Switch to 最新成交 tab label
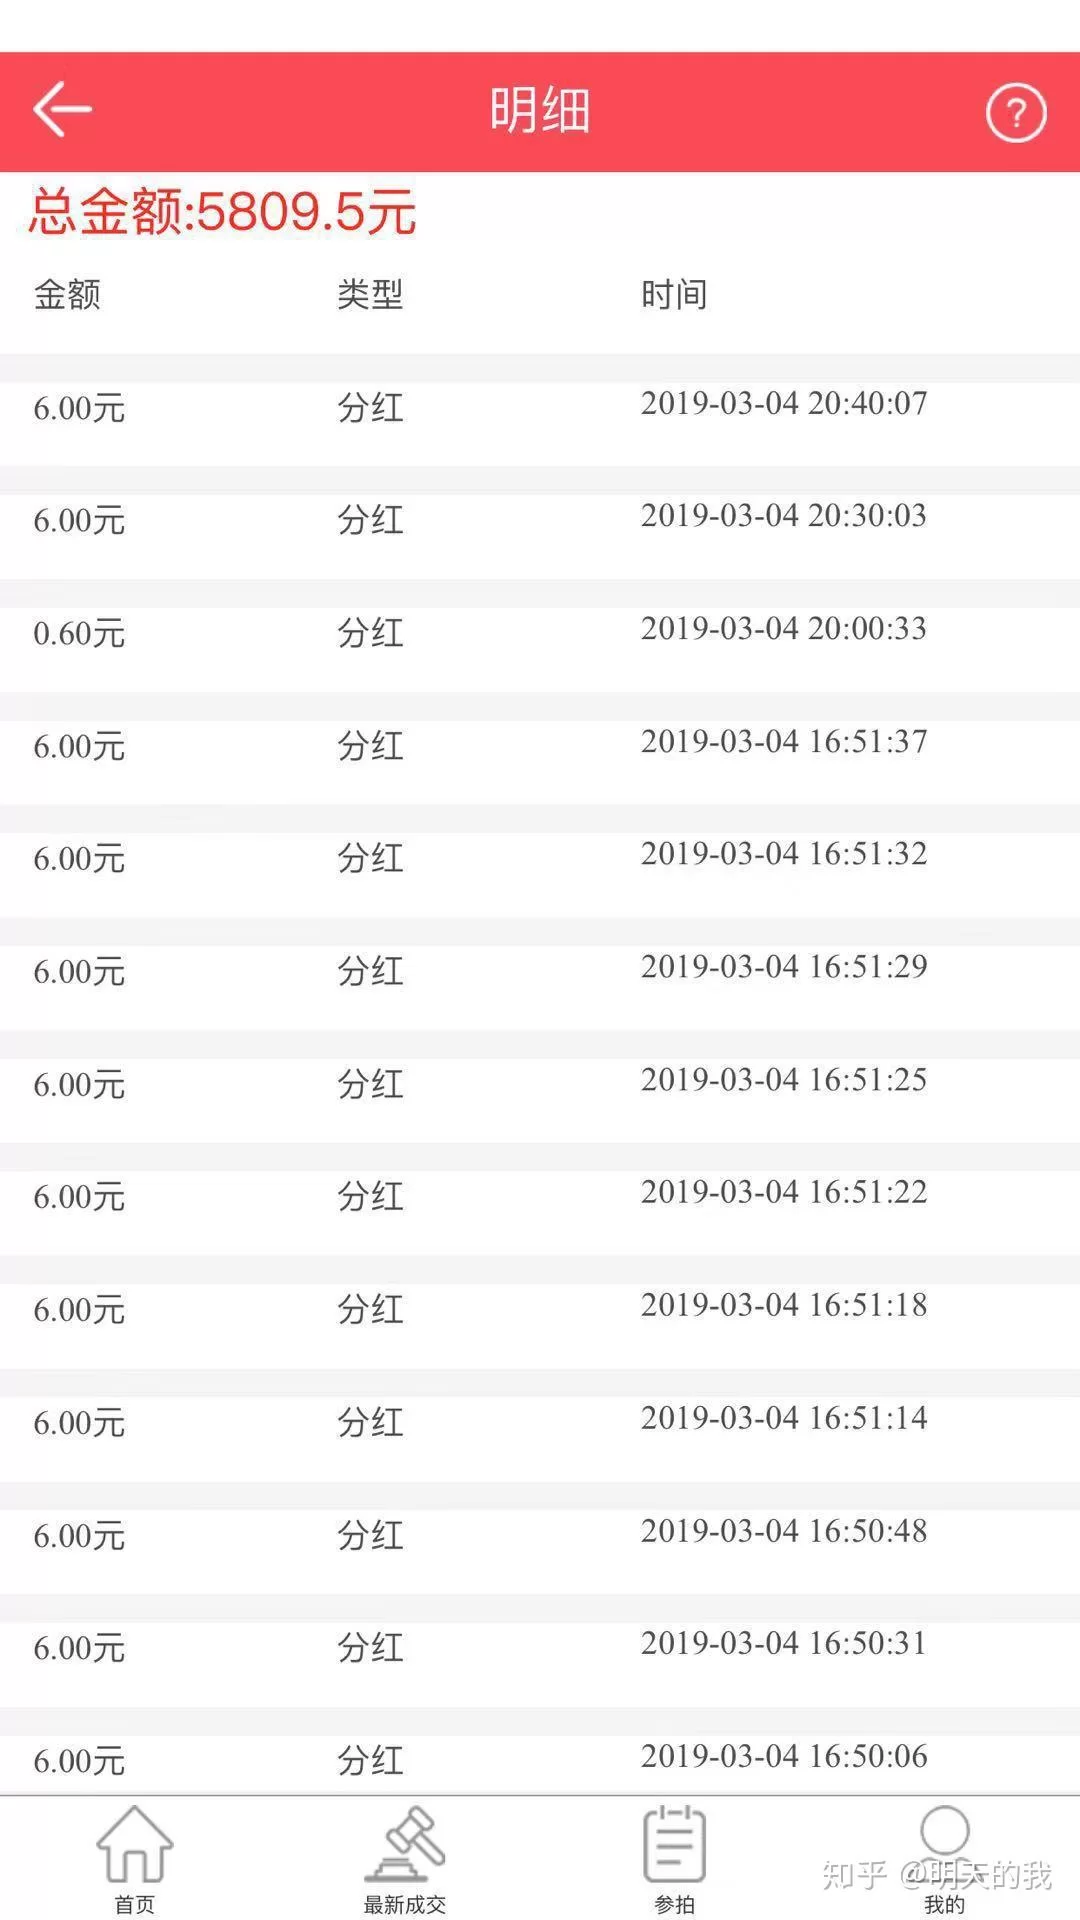Screen dimensions: 1080x1920 tap(405, 1903)
